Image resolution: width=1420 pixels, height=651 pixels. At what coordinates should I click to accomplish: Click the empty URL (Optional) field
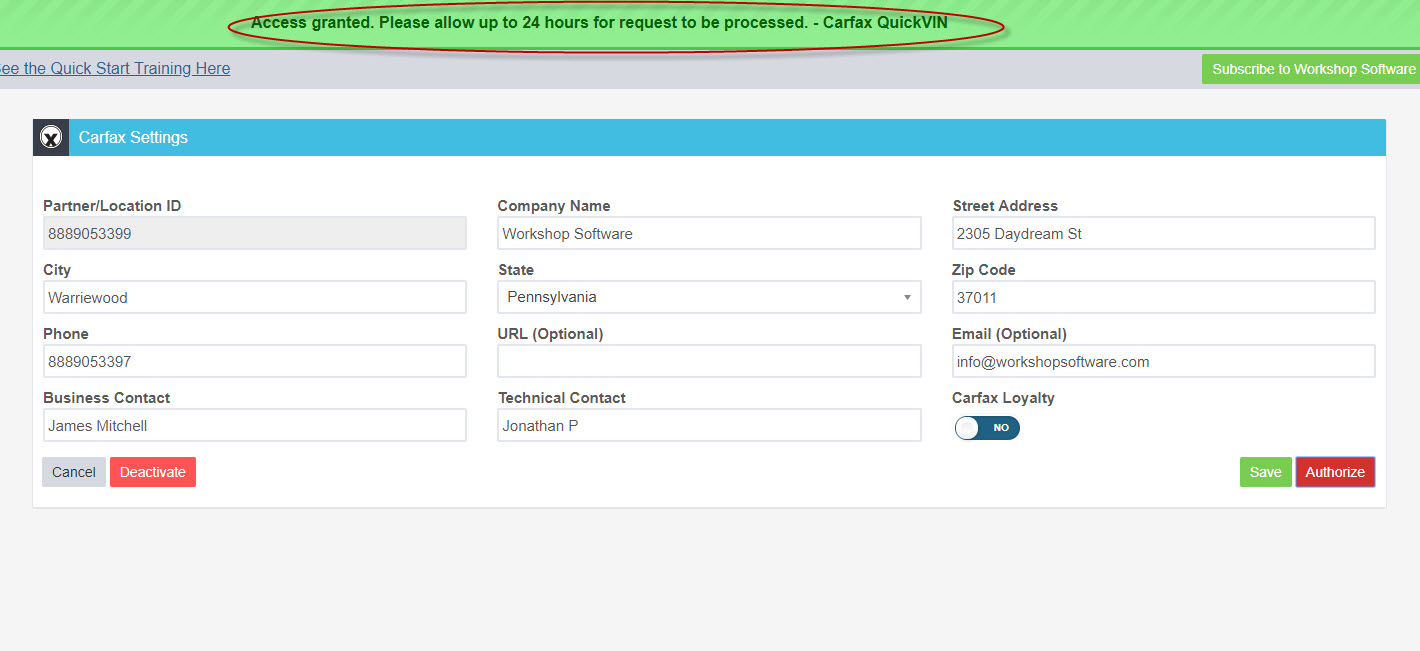[x=709, y=361]
